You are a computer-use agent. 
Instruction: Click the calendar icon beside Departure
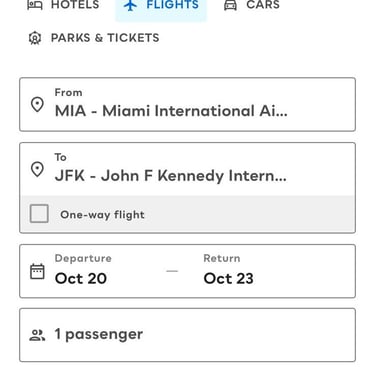tap(37, 271)
